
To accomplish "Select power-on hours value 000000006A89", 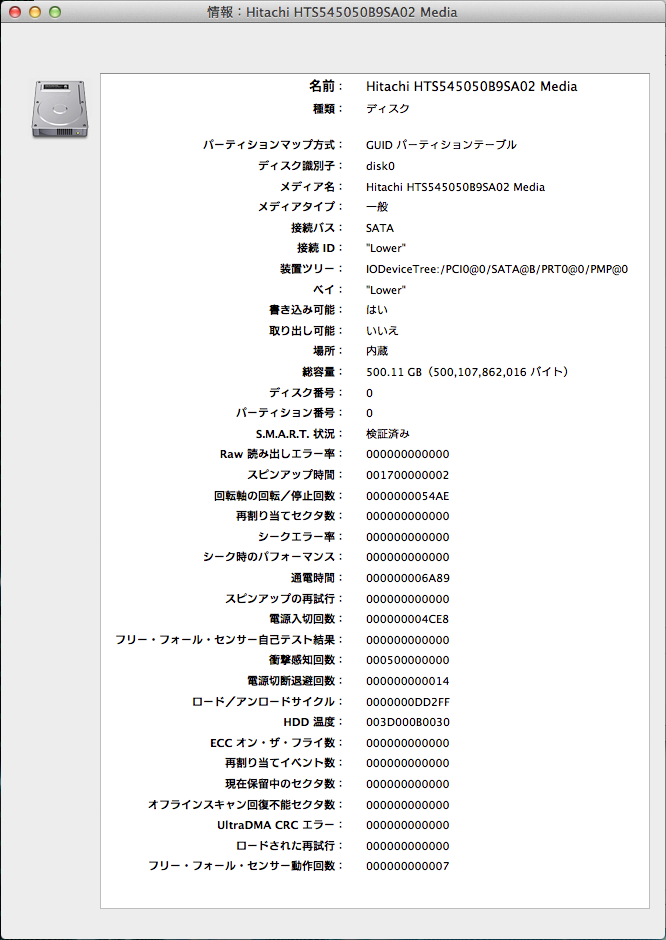I will point(408,579).
